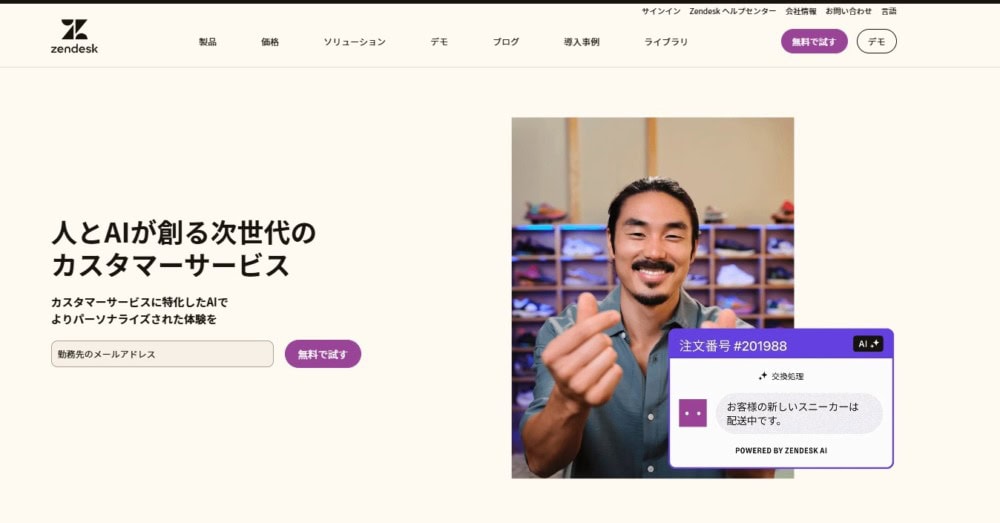
Task: Expand the ライブラリ menu
Action: point(666,41)
